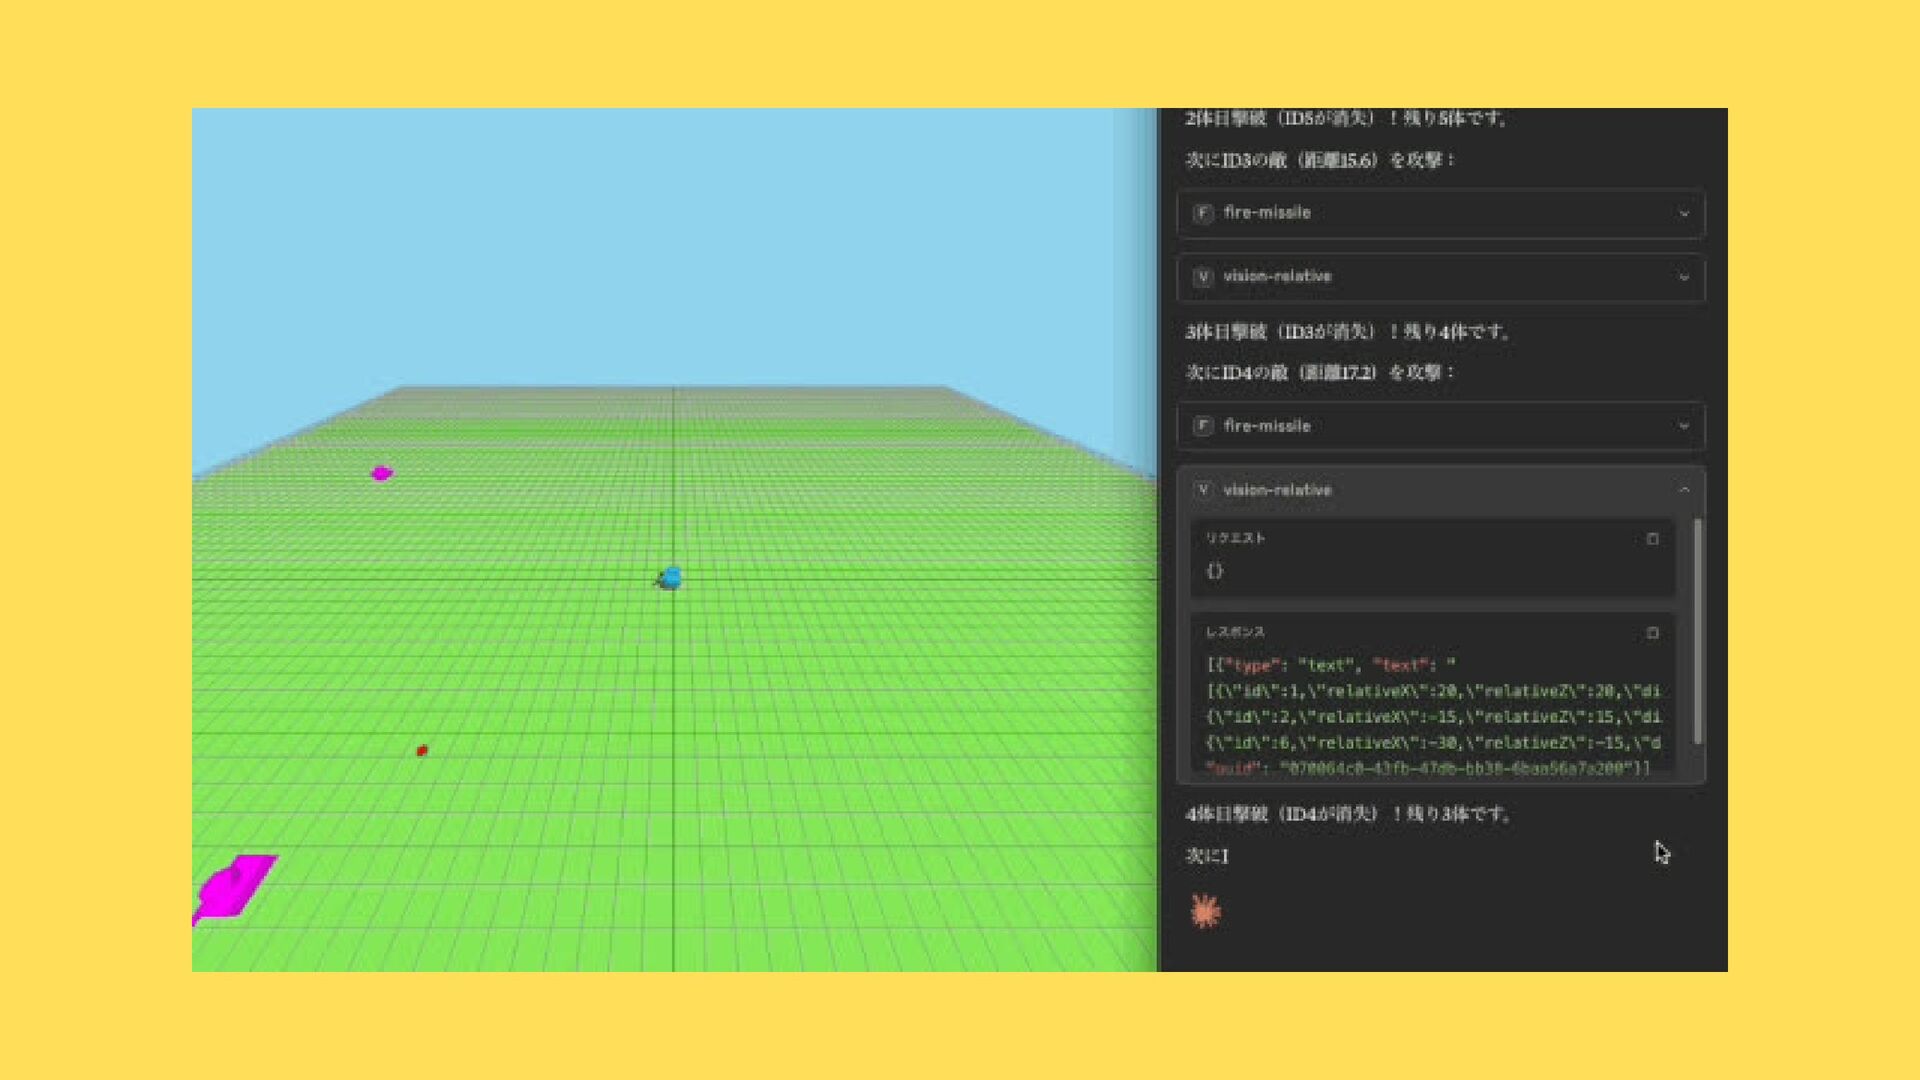
Task: Copy the レスポンス JSON contents
Action: (1652, 633)
